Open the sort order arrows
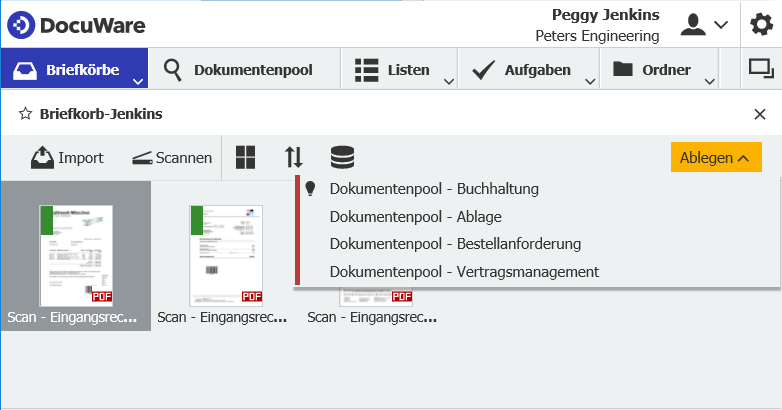This screenshot has width=782, height=410. pyautogui.click(x=293, y=157)
